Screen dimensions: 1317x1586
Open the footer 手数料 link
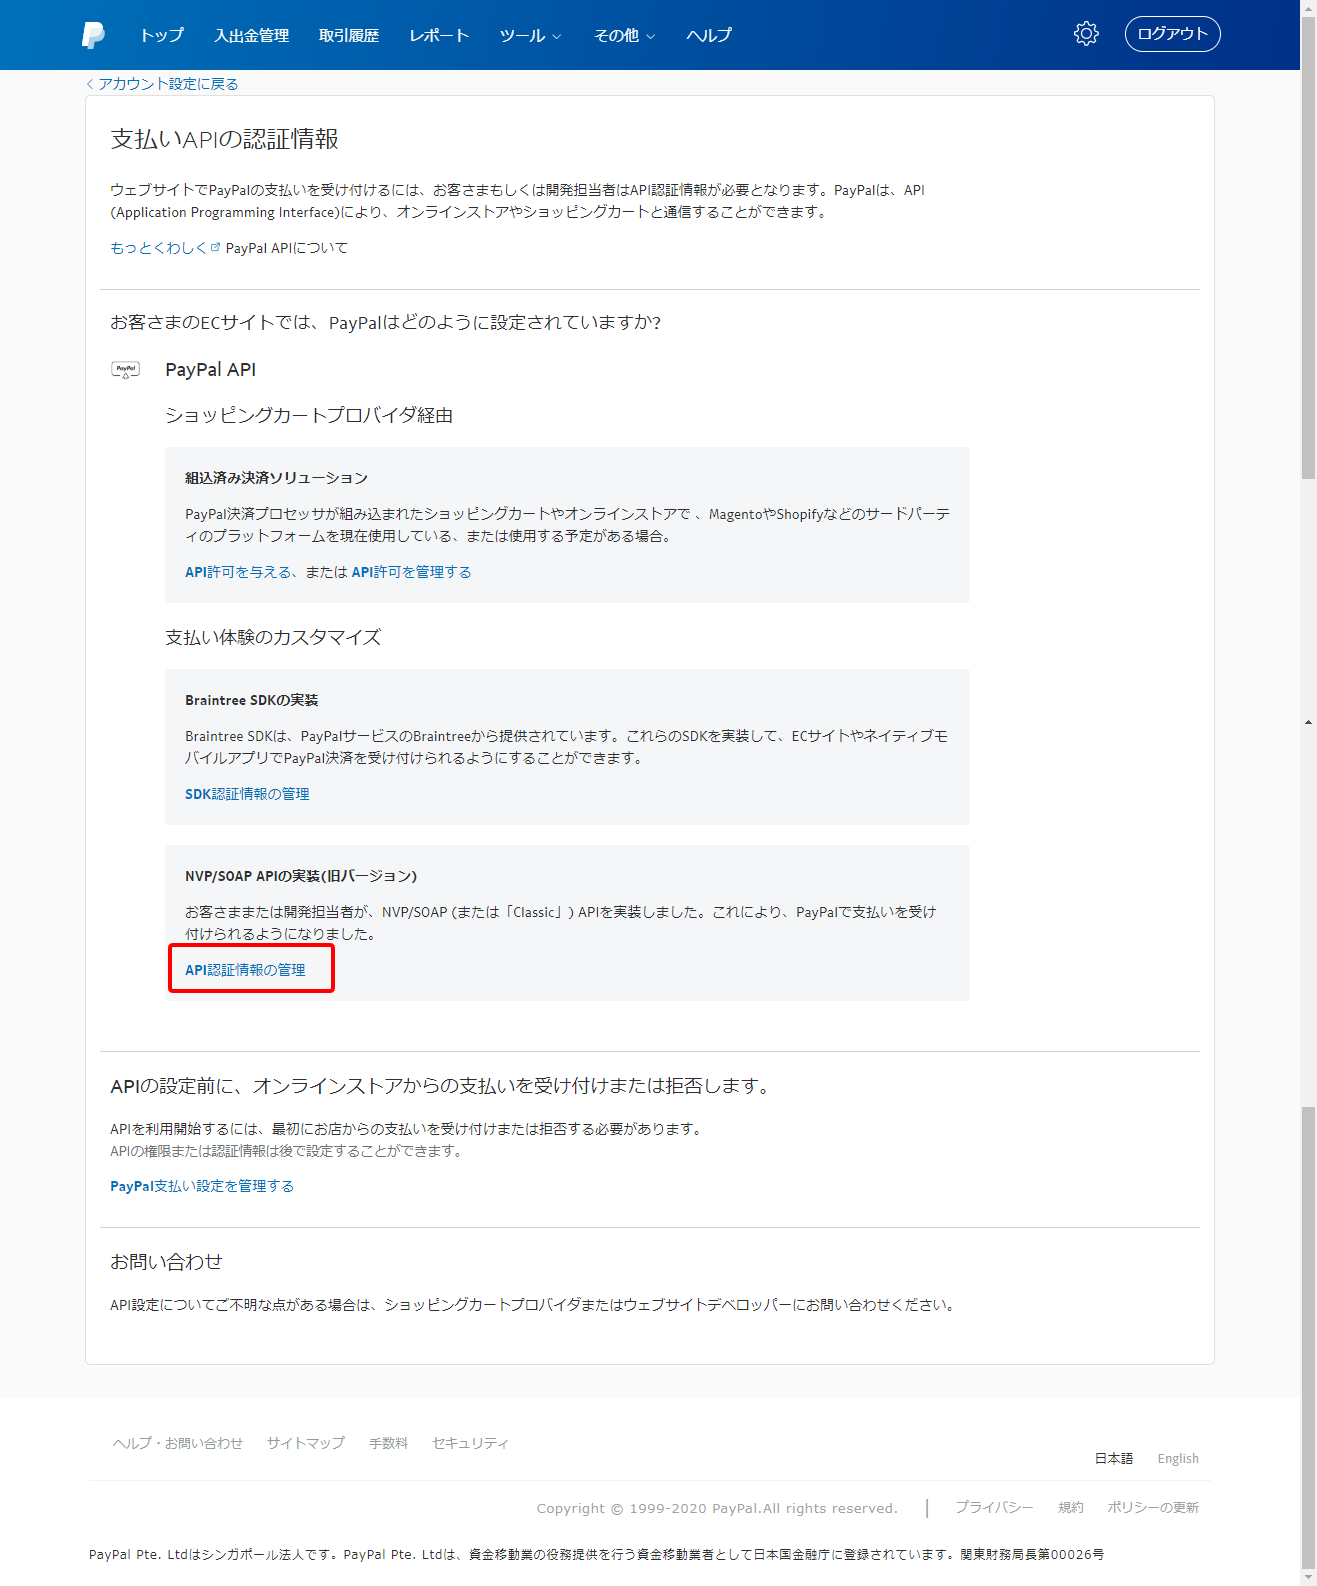[x=388, y=1443]
